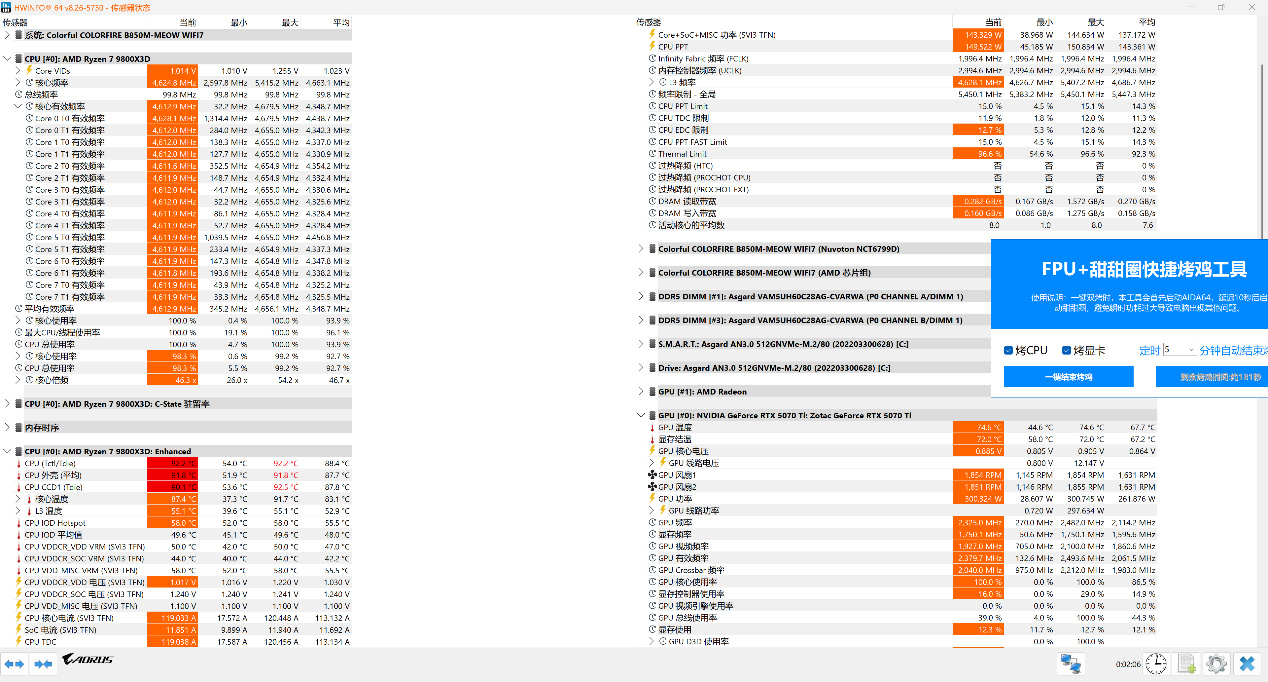The width and height of the screenshot is (1268, 682).
Task: Click chip icon of DDR5 DIMM [#1] header
Action: click(x=652, y=296)
